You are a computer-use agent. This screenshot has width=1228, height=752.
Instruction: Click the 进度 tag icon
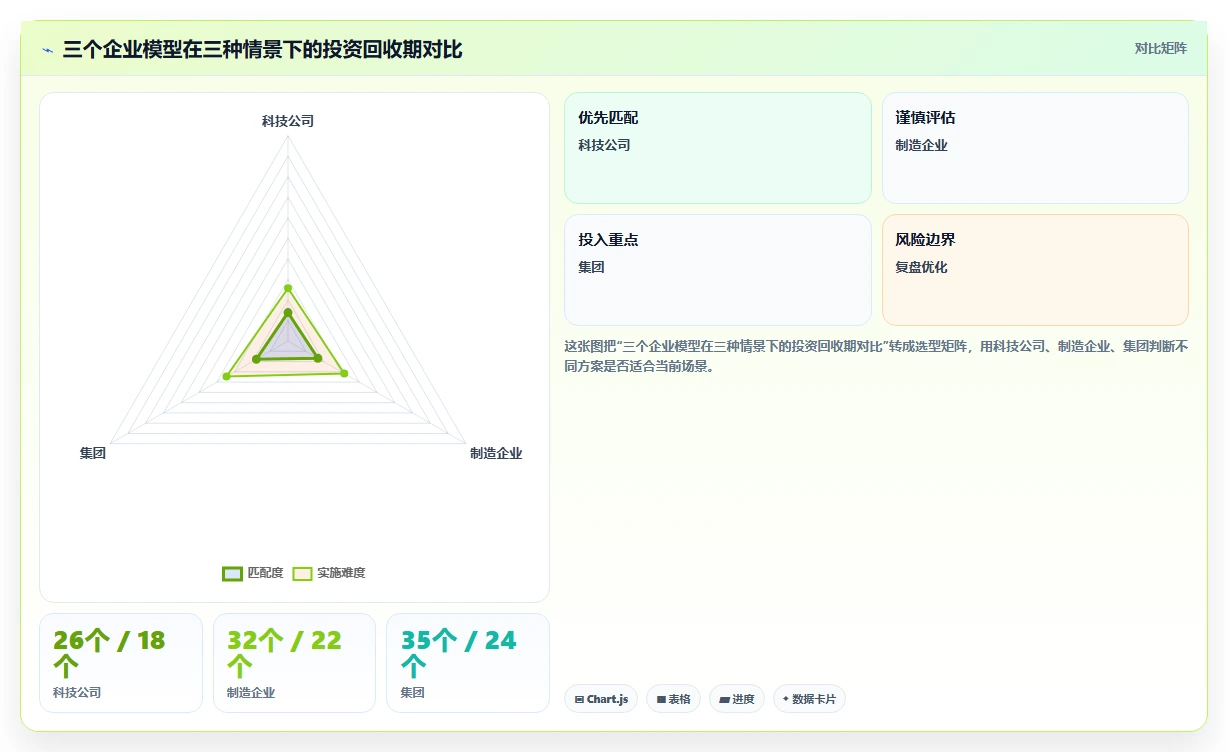725,700
